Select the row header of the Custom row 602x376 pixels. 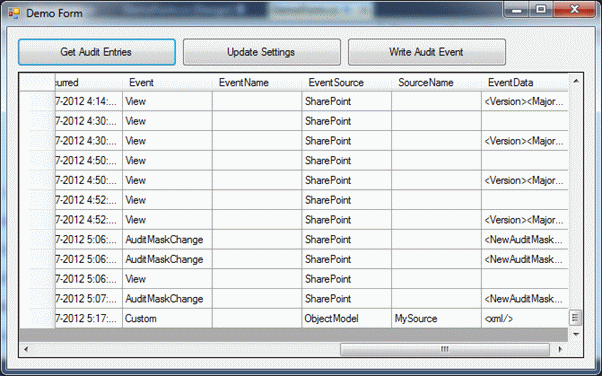pos(37,318)
